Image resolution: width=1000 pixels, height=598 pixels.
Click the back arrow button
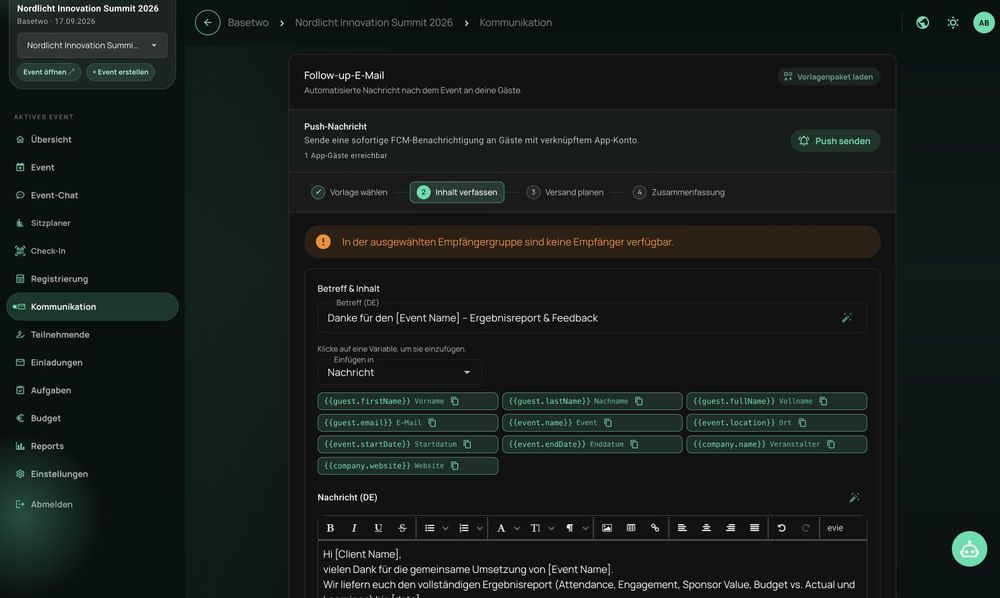[x=207, y=22]
